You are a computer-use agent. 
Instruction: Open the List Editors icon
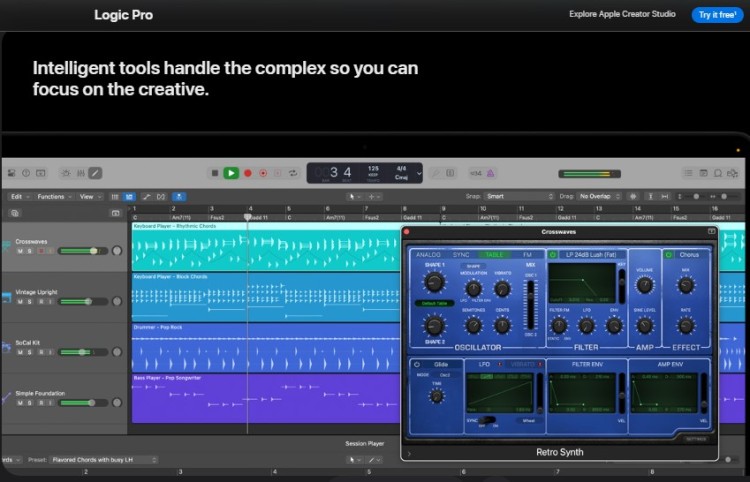tap(688, 173)
